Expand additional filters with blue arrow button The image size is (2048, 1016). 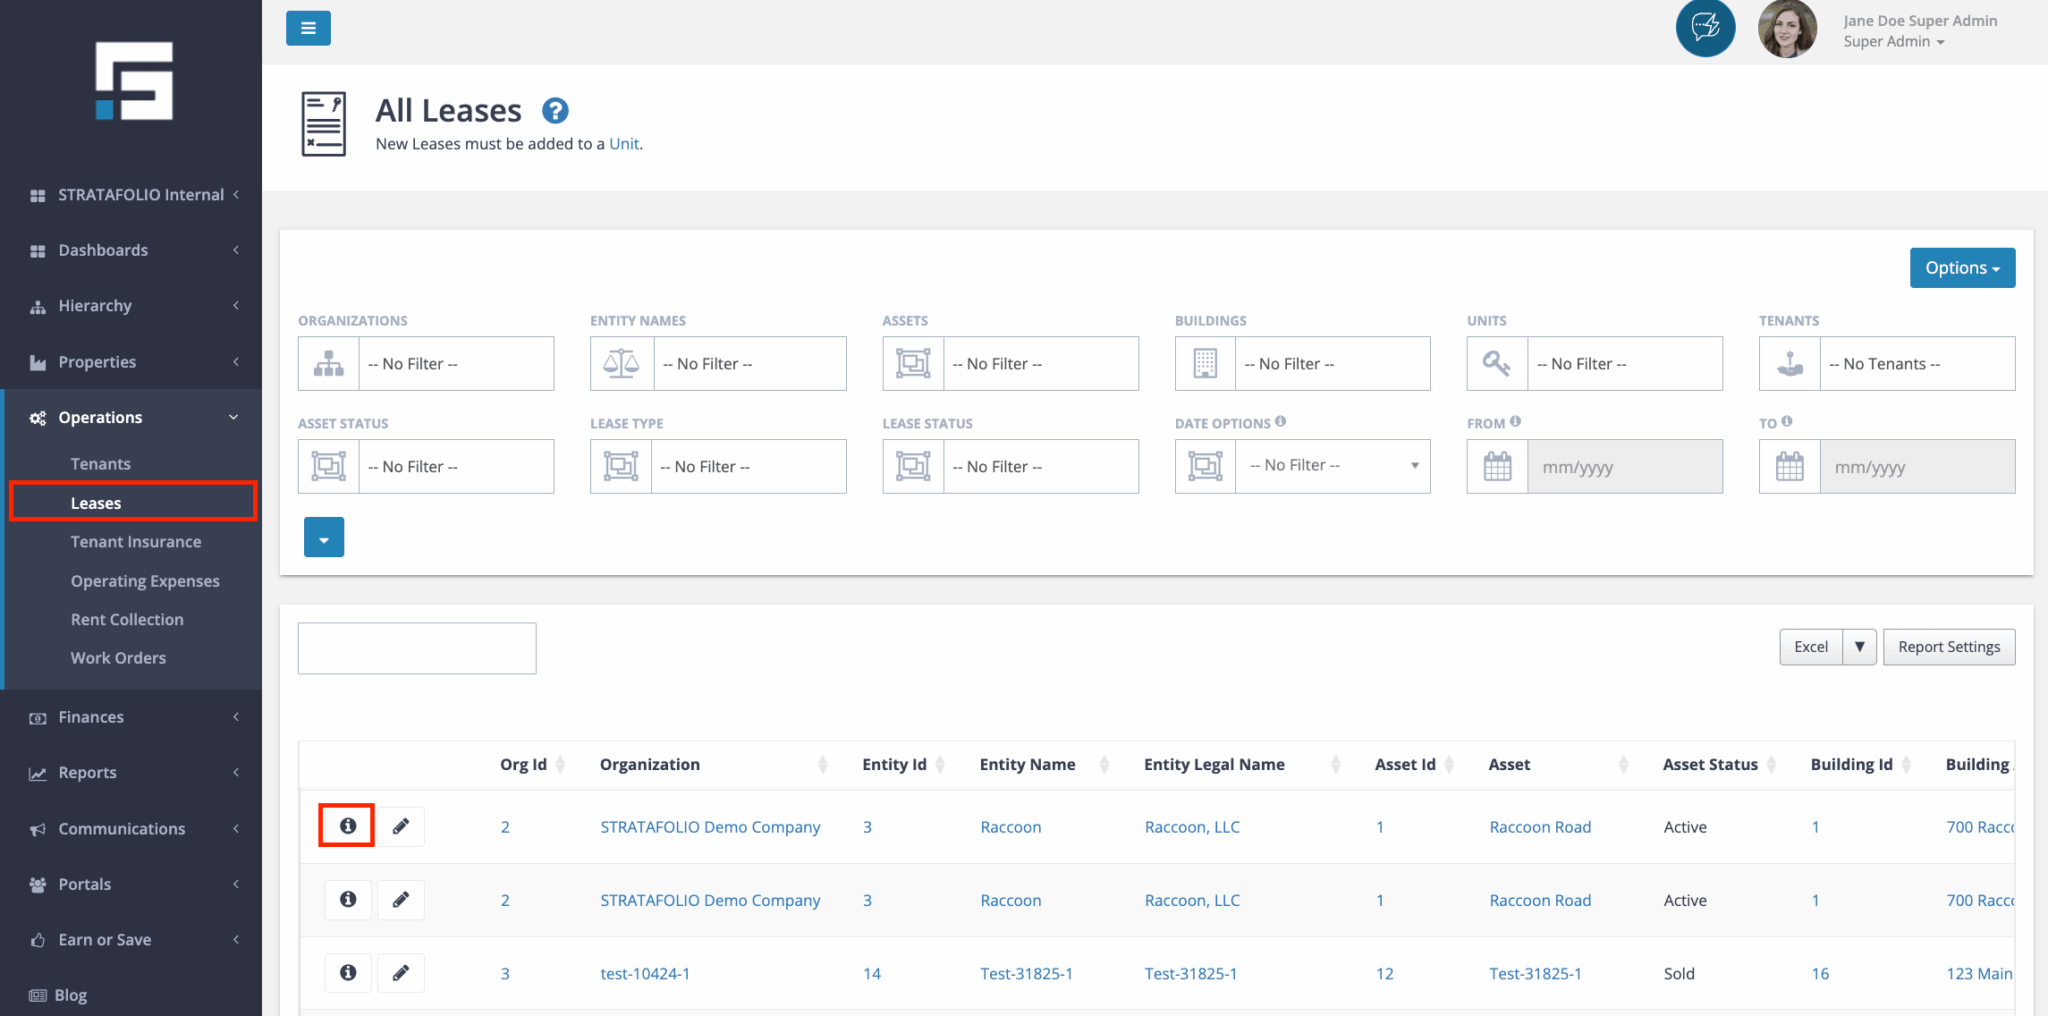pos(324,538)
